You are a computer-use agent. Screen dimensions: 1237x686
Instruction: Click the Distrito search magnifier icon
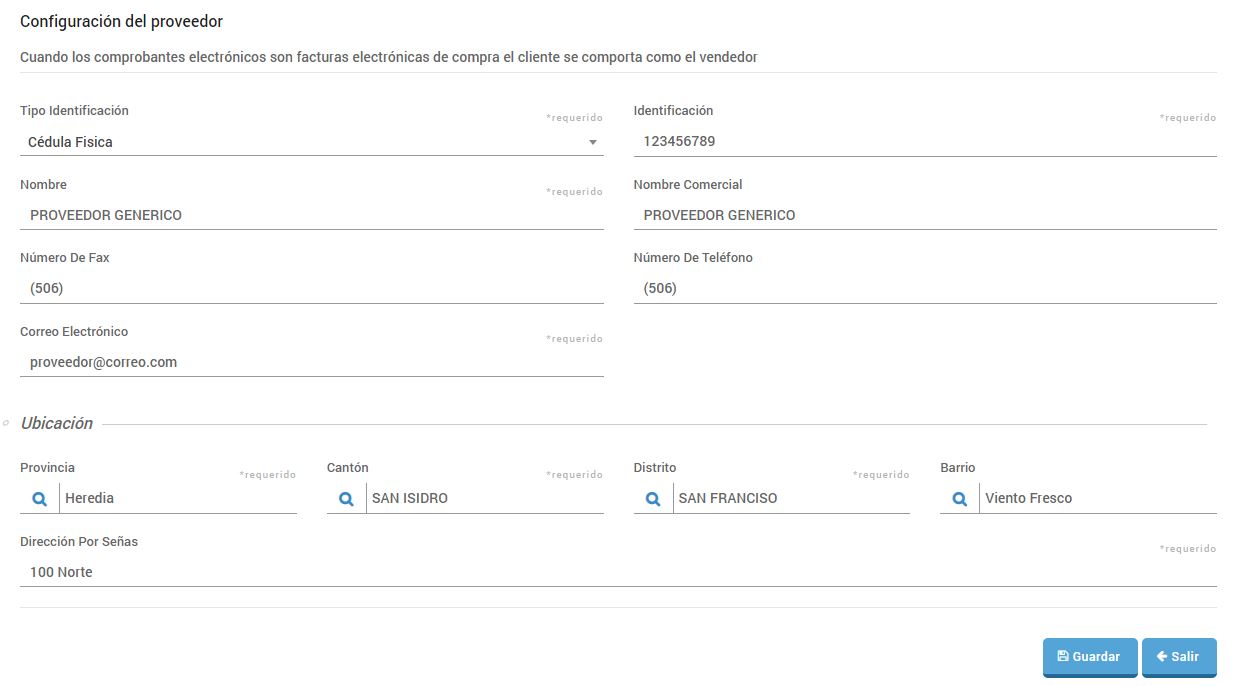click(x=653, y=499)
